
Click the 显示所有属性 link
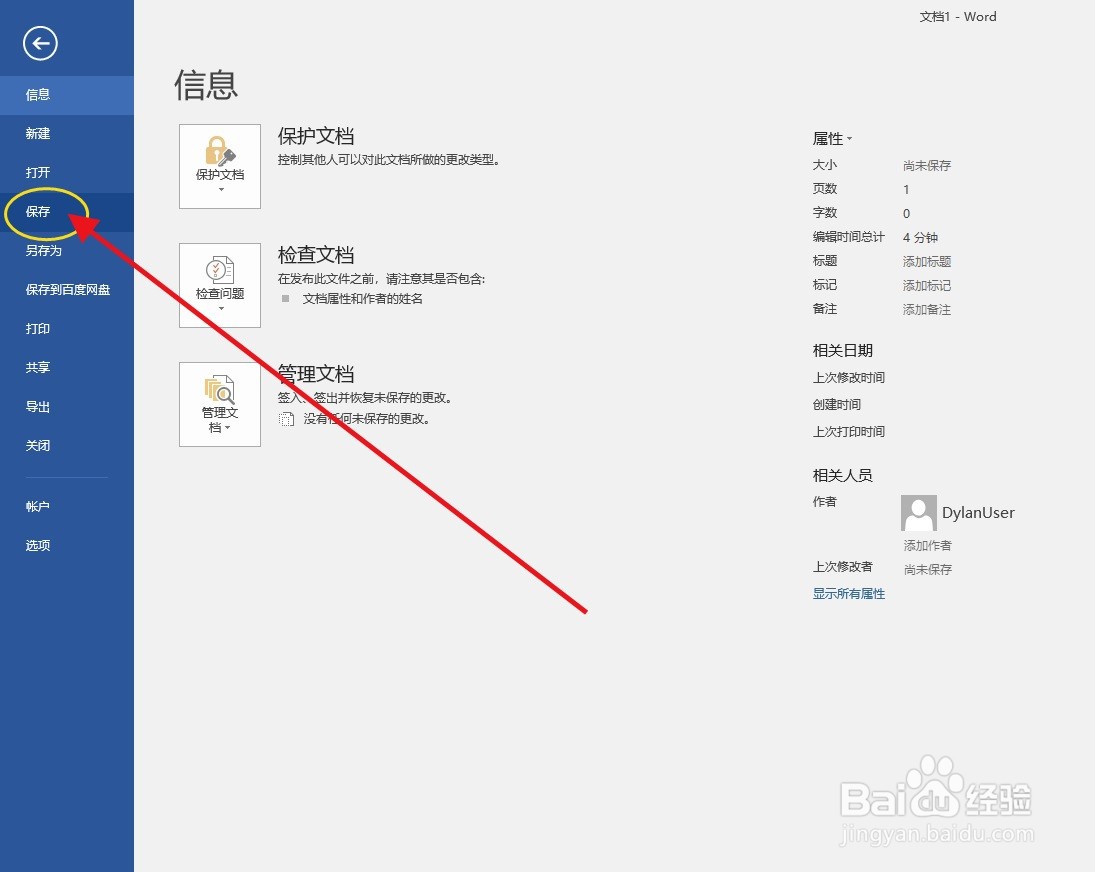[848, 593]
